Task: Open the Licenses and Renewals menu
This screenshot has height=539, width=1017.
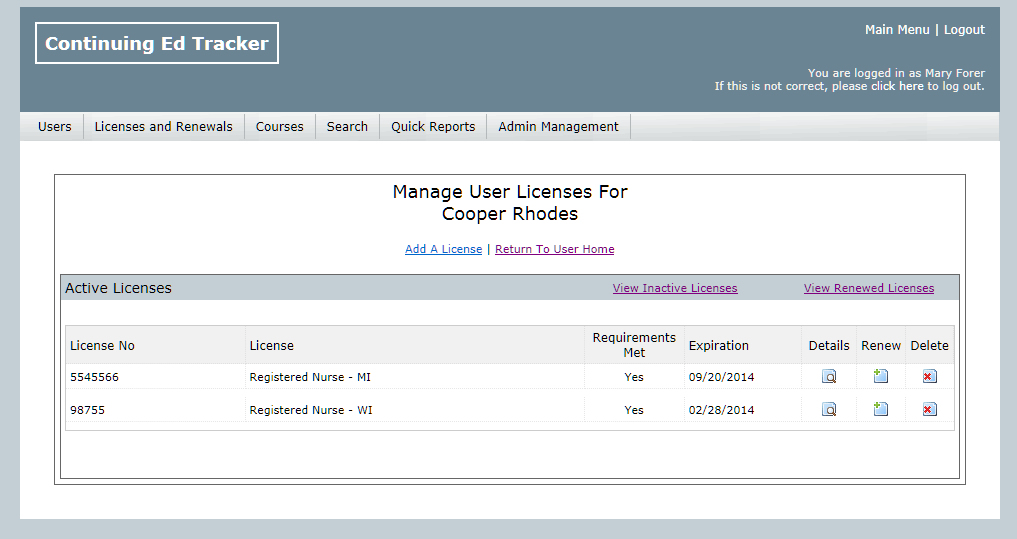Action: coord(163,127)
